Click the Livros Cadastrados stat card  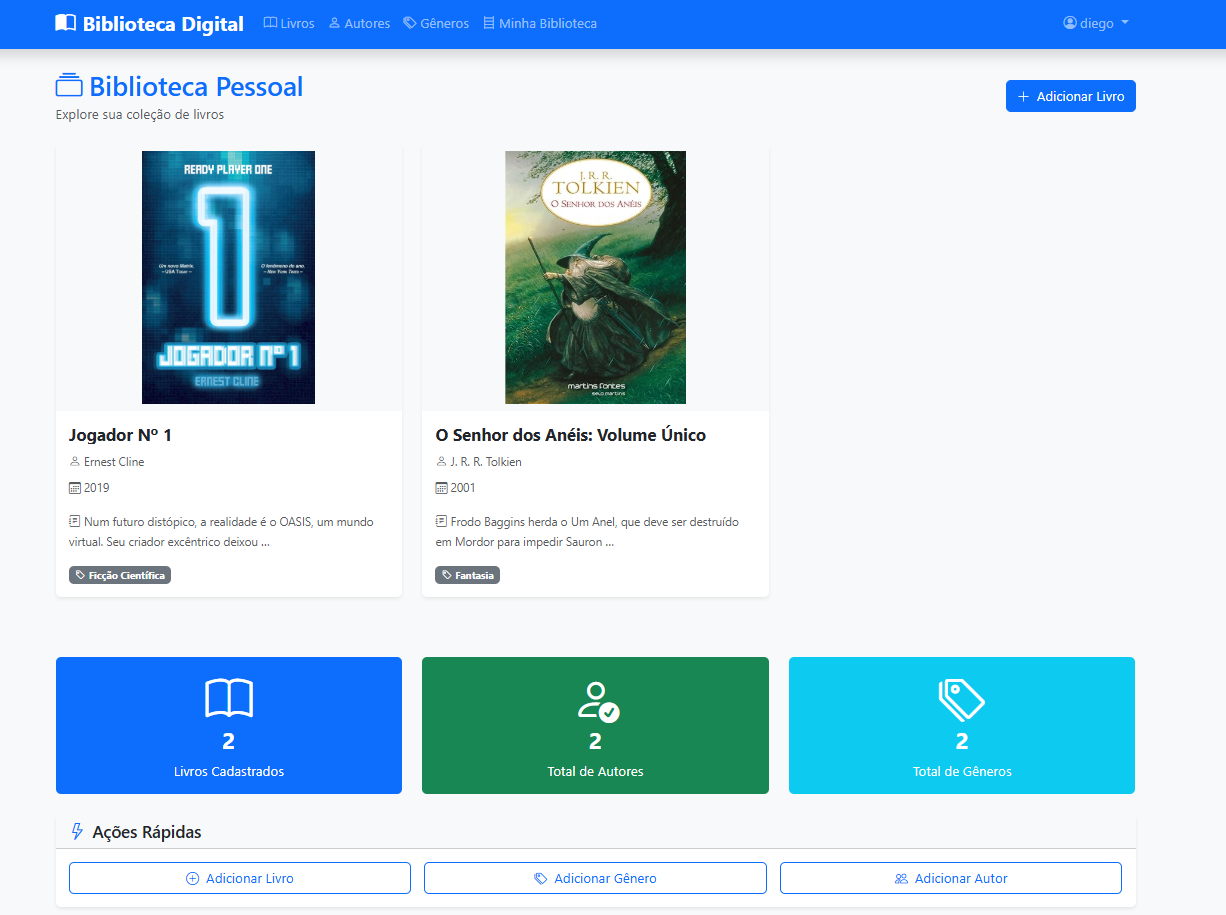click(229, 725)
